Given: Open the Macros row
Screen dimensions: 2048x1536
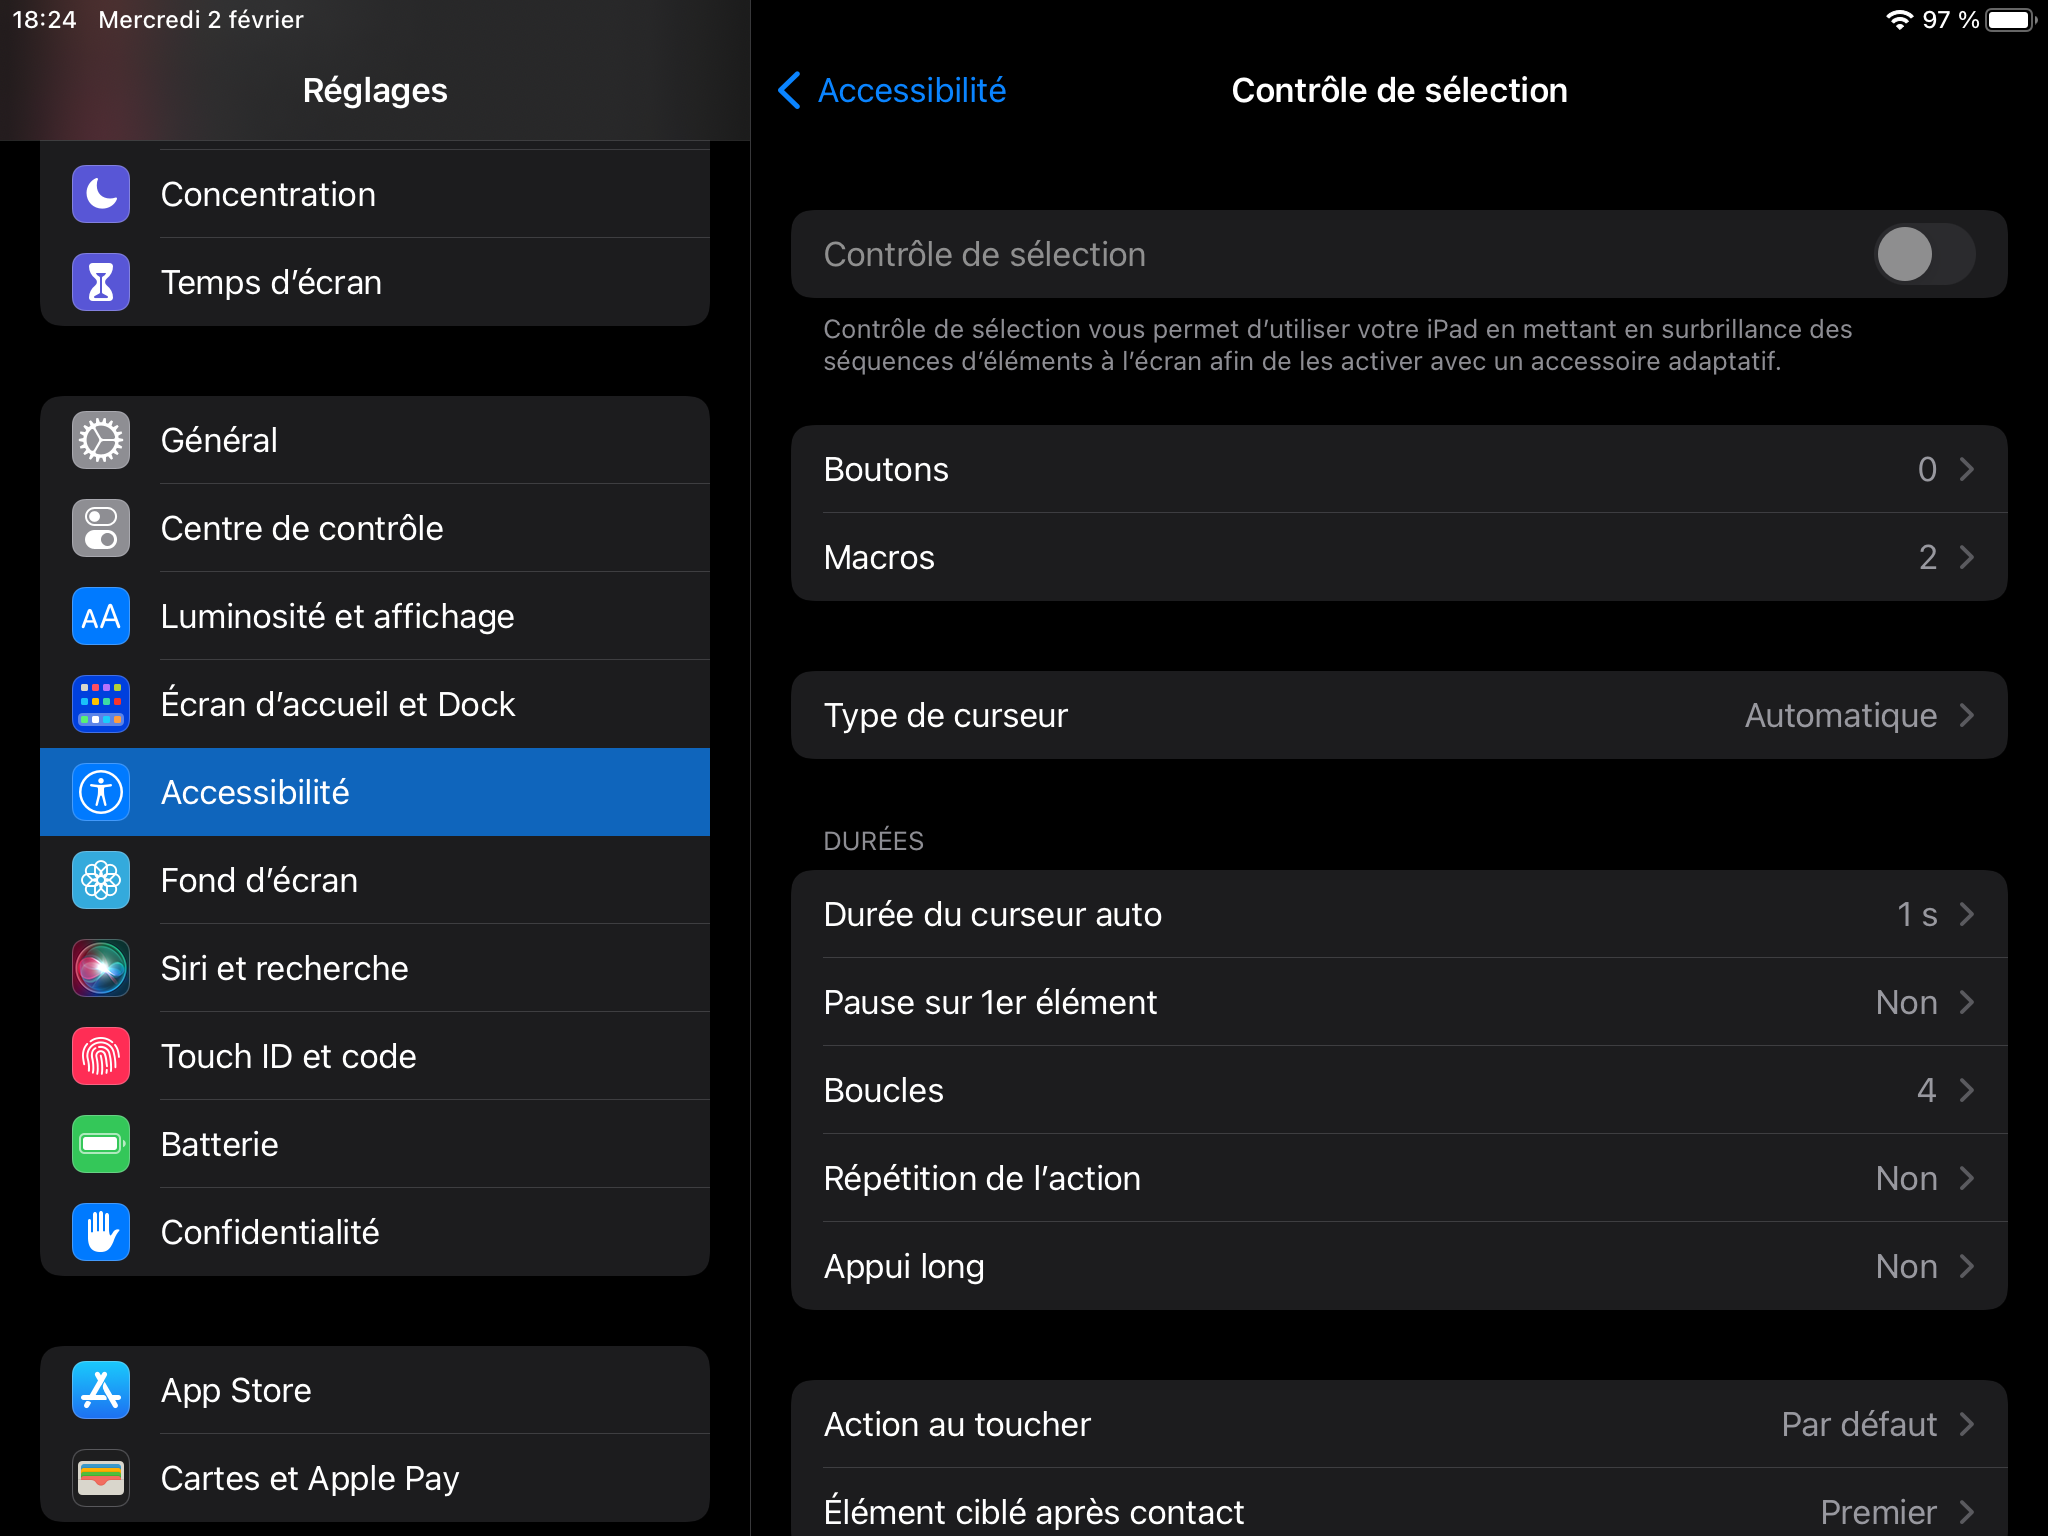Looking at the screenshot, I should 1398,557.
